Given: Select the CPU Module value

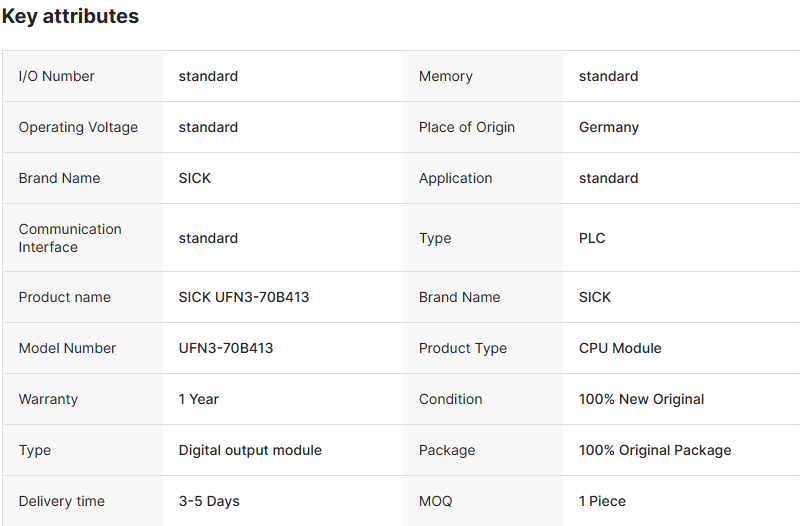Looking at the screenshot, I should point(620,348).
